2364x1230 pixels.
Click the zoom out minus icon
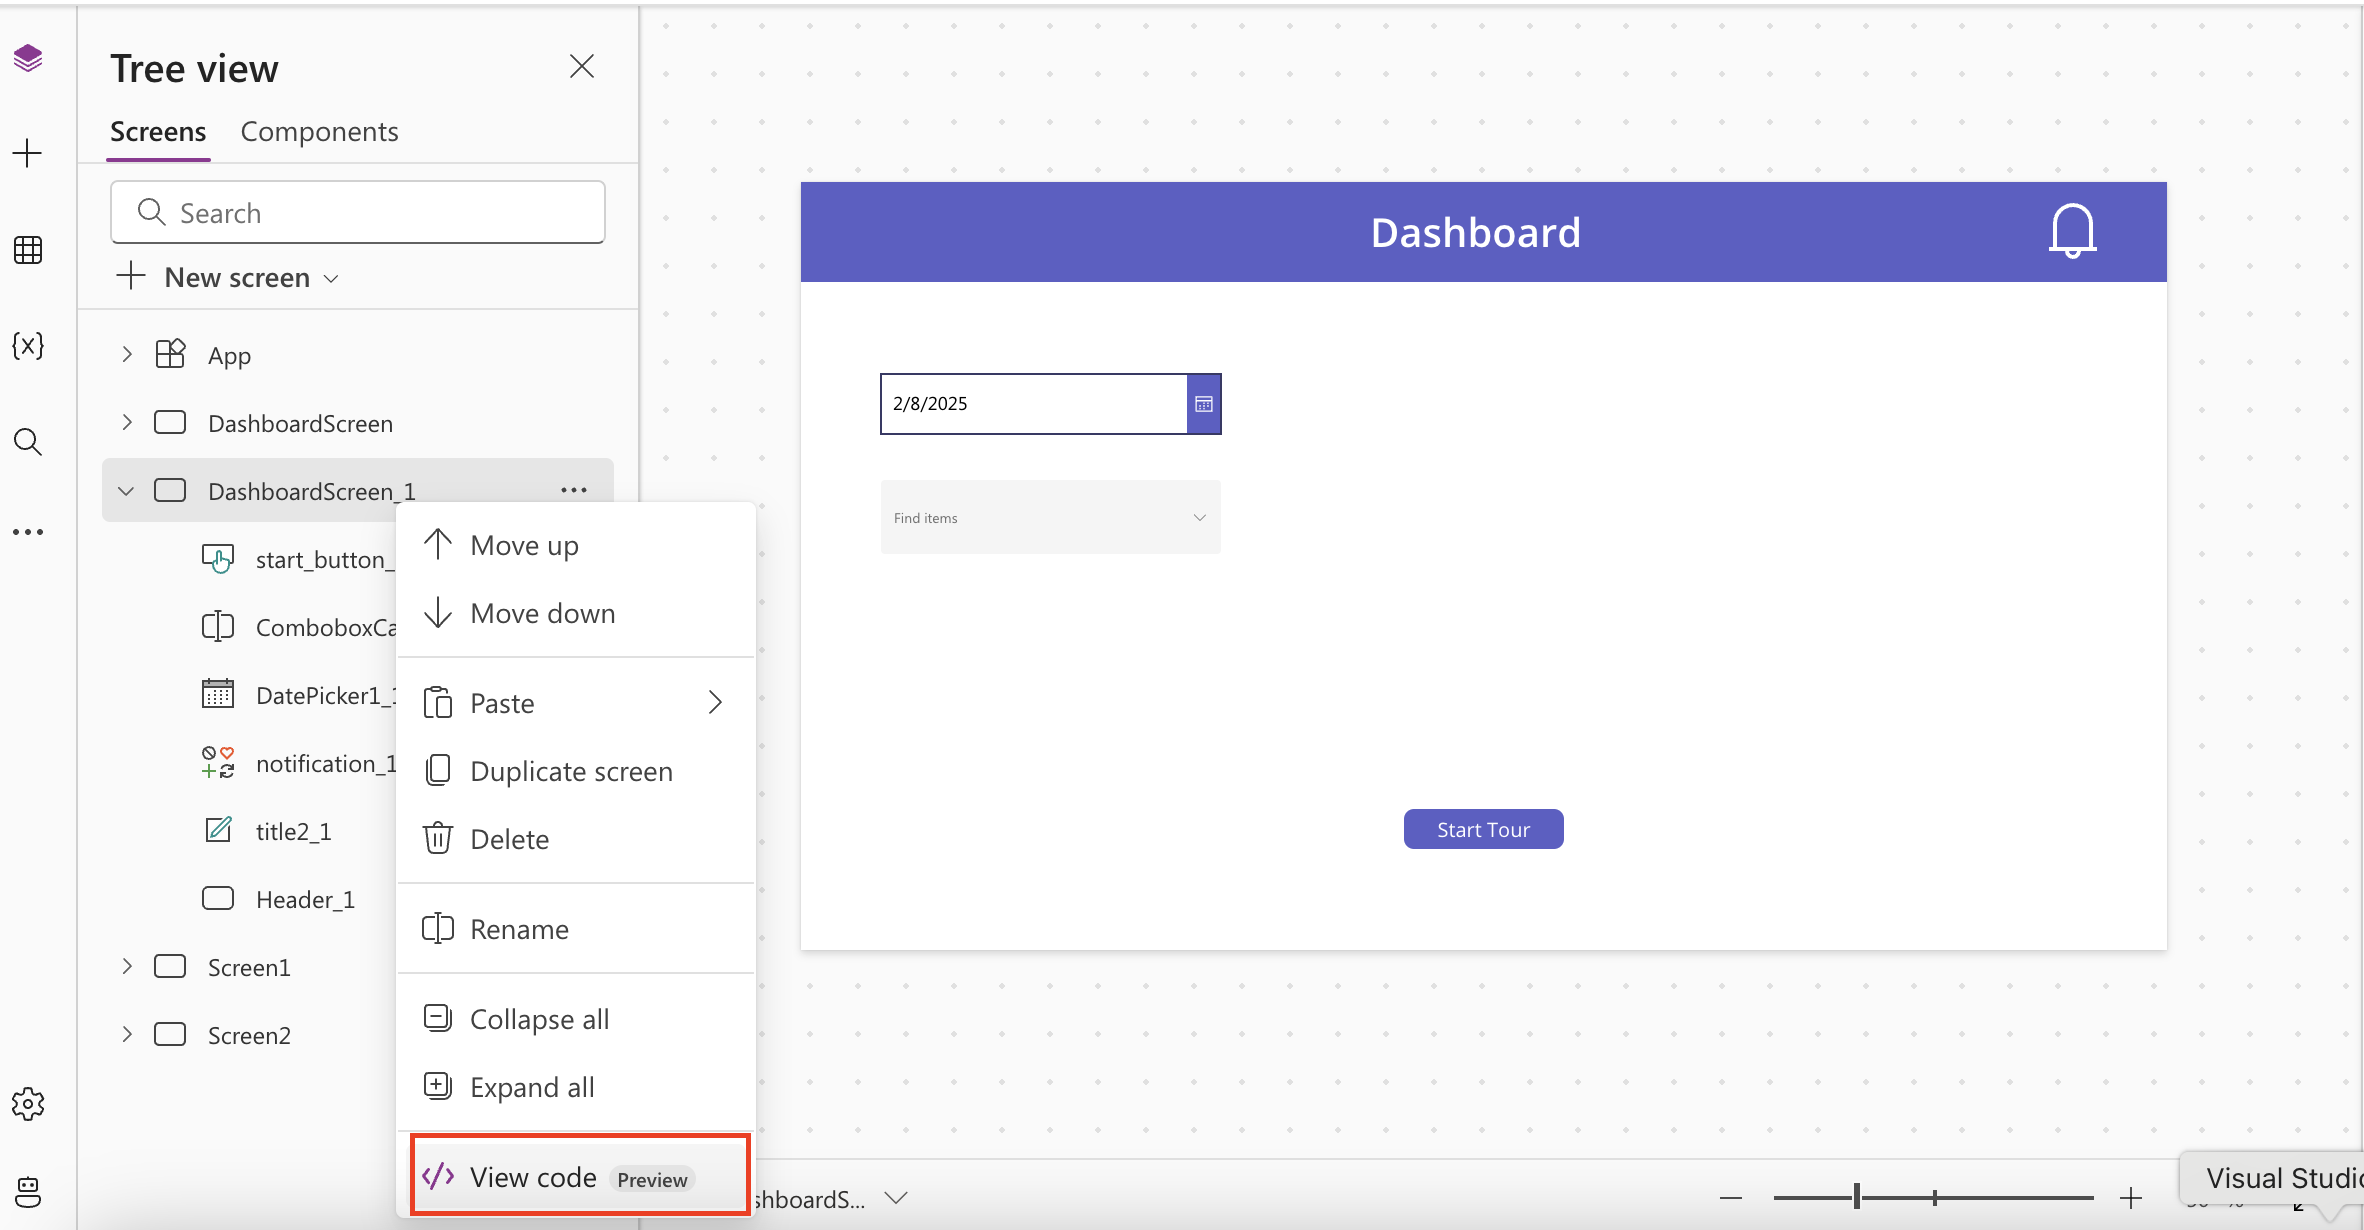(1731, 1197)
